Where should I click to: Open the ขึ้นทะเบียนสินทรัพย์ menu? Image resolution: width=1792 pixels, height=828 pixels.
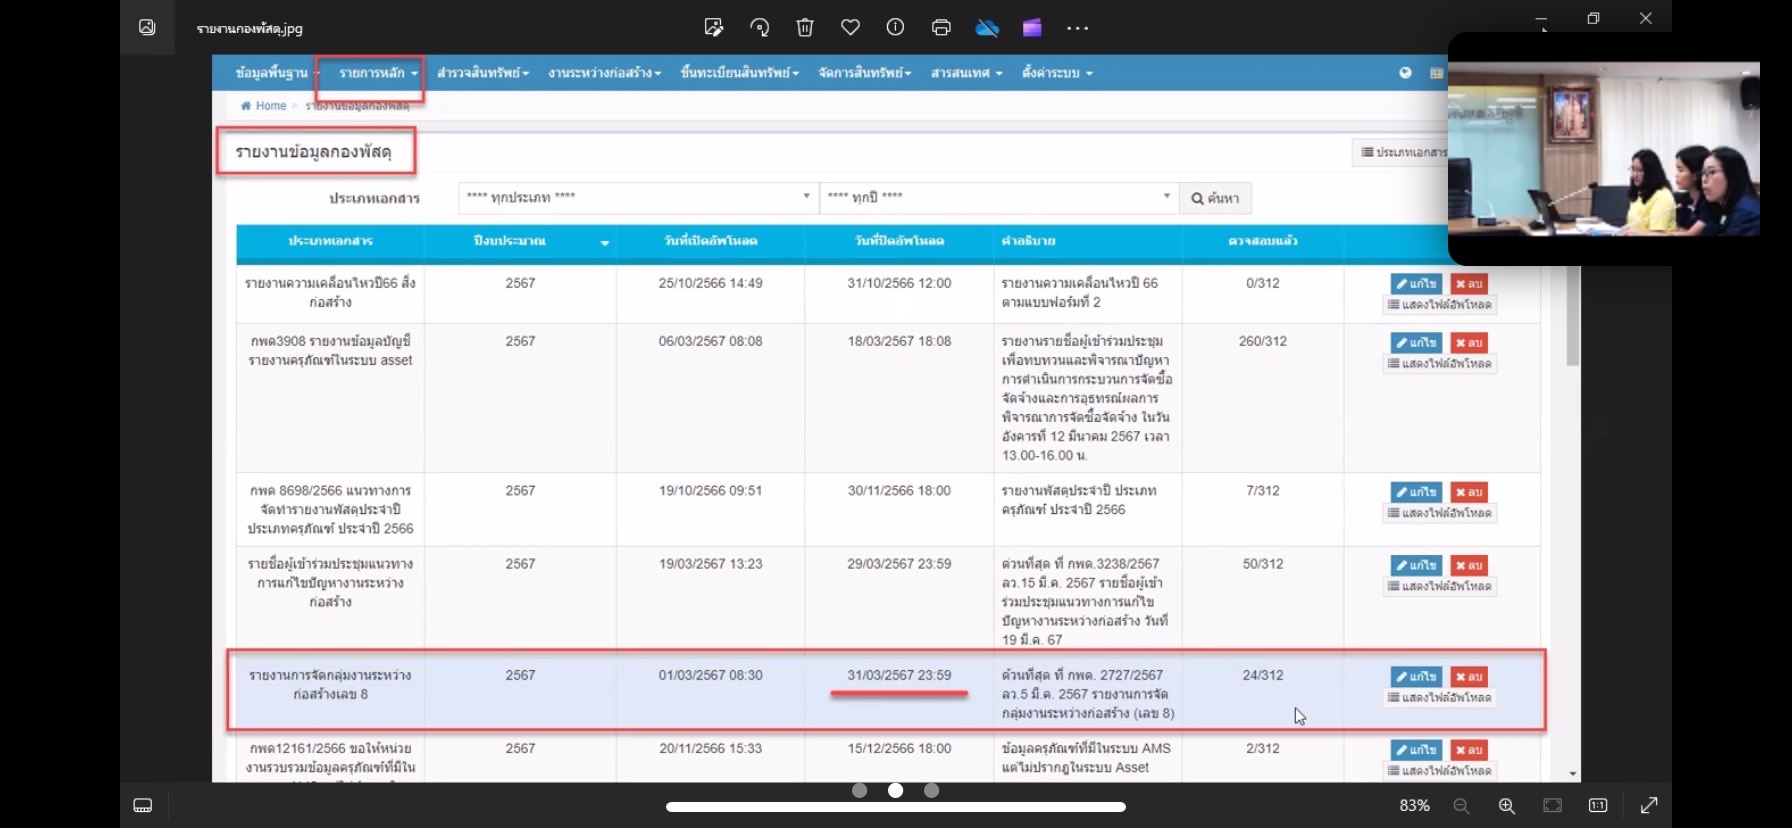pos(739,73)
